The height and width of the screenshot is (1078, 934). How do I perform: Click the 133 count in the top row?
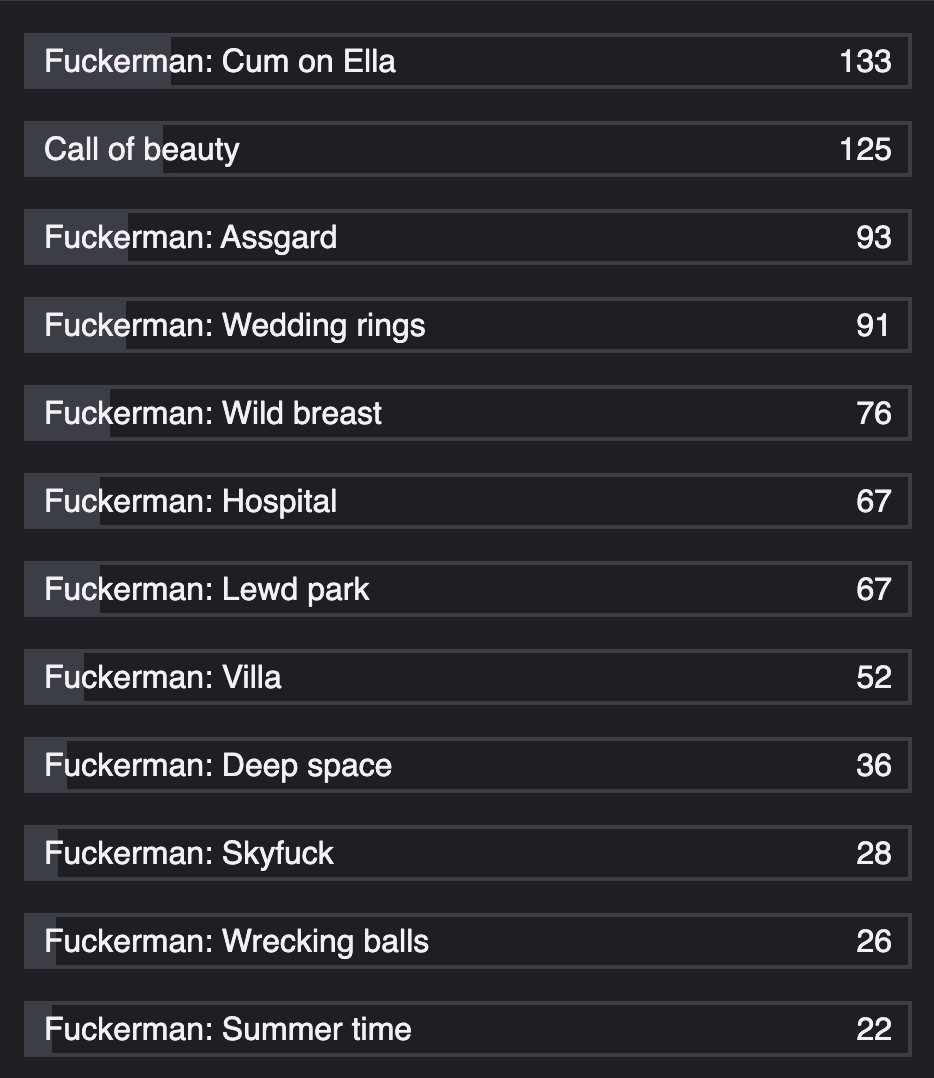(865, 61)
